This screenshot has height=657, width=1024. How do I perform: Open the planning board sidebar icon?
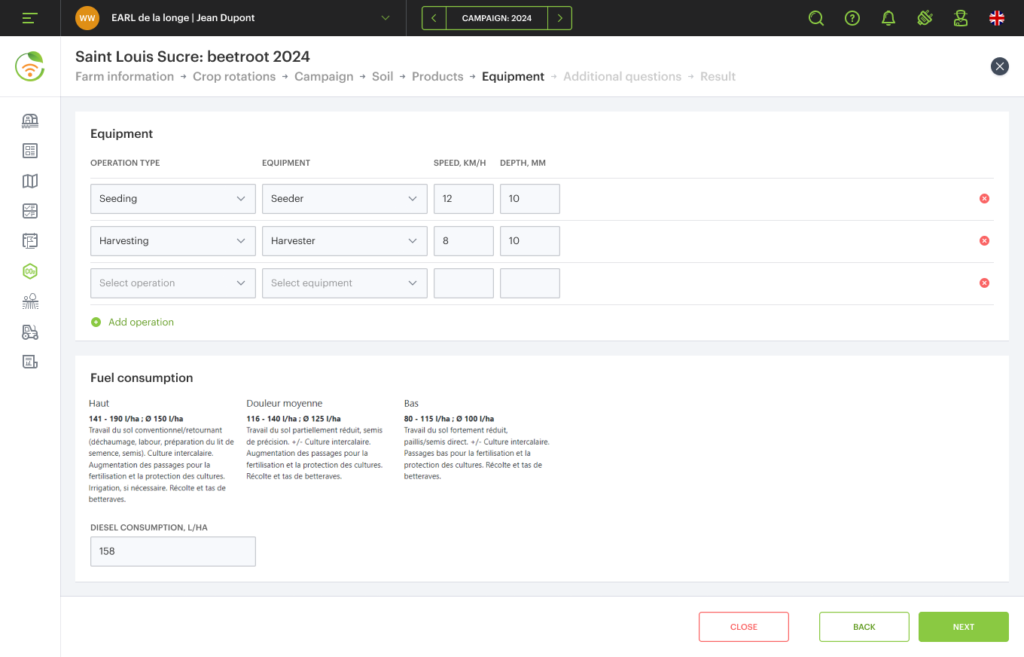[x=30, y=241]
